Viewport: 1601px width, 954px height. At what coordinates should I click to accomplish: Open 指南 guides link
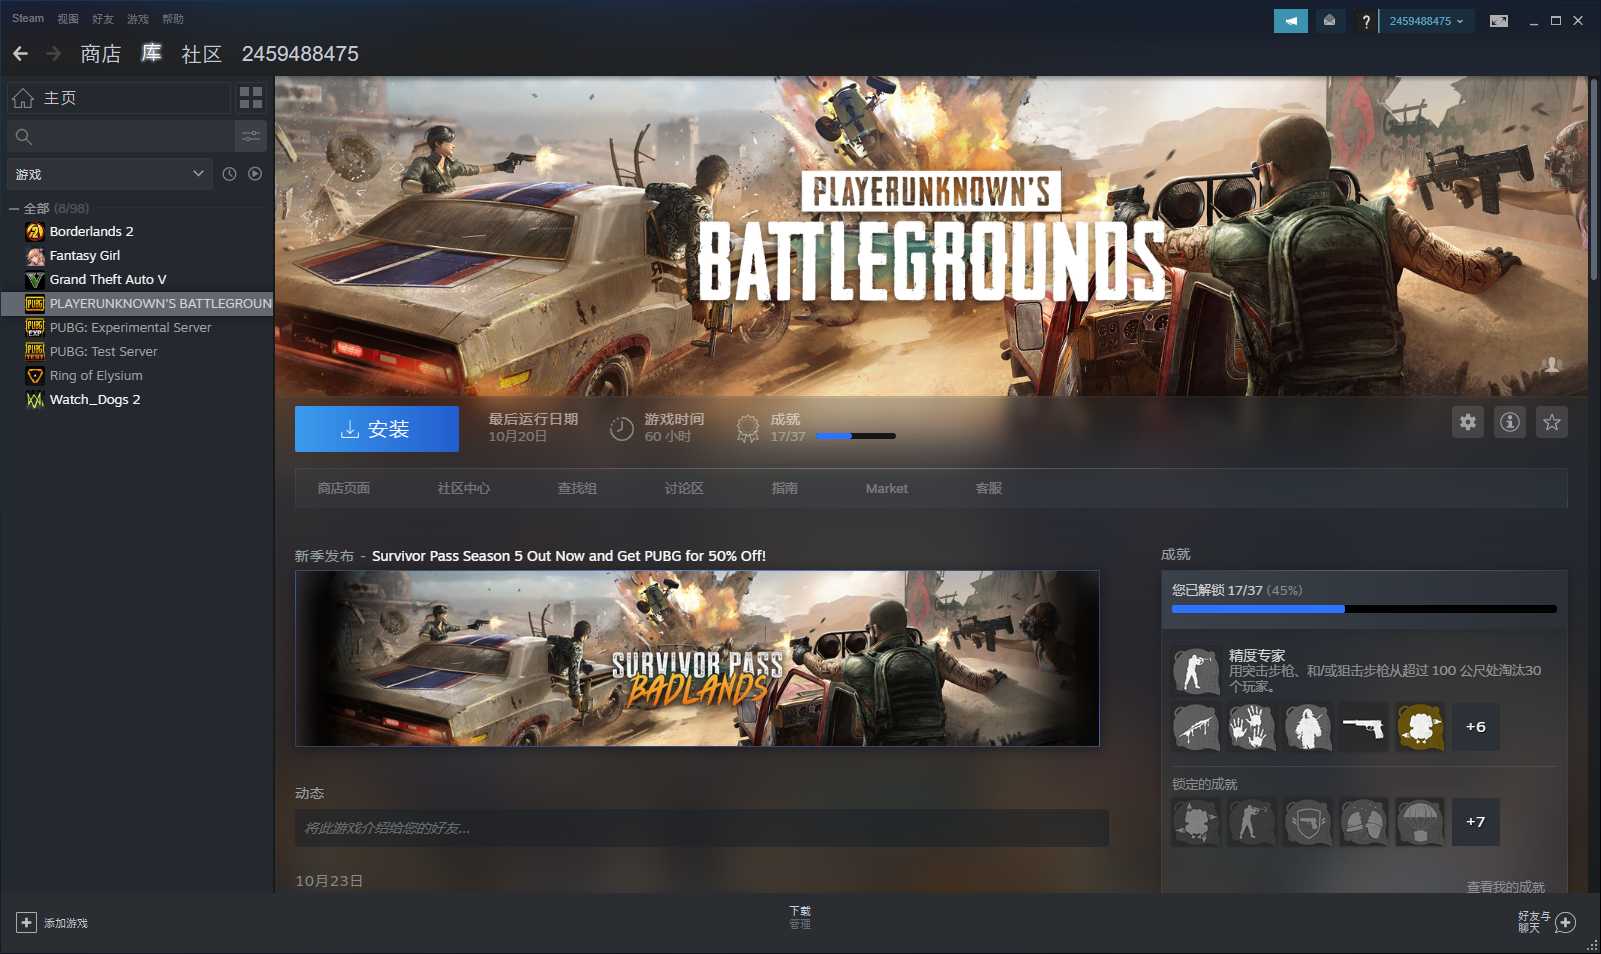pyautogui.click(x=785, y=488)
